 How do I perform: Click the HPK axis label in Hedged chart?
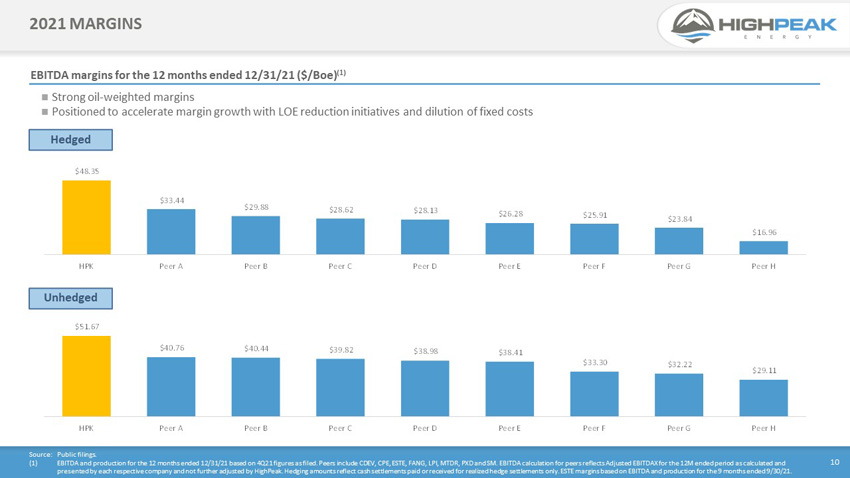86,267
